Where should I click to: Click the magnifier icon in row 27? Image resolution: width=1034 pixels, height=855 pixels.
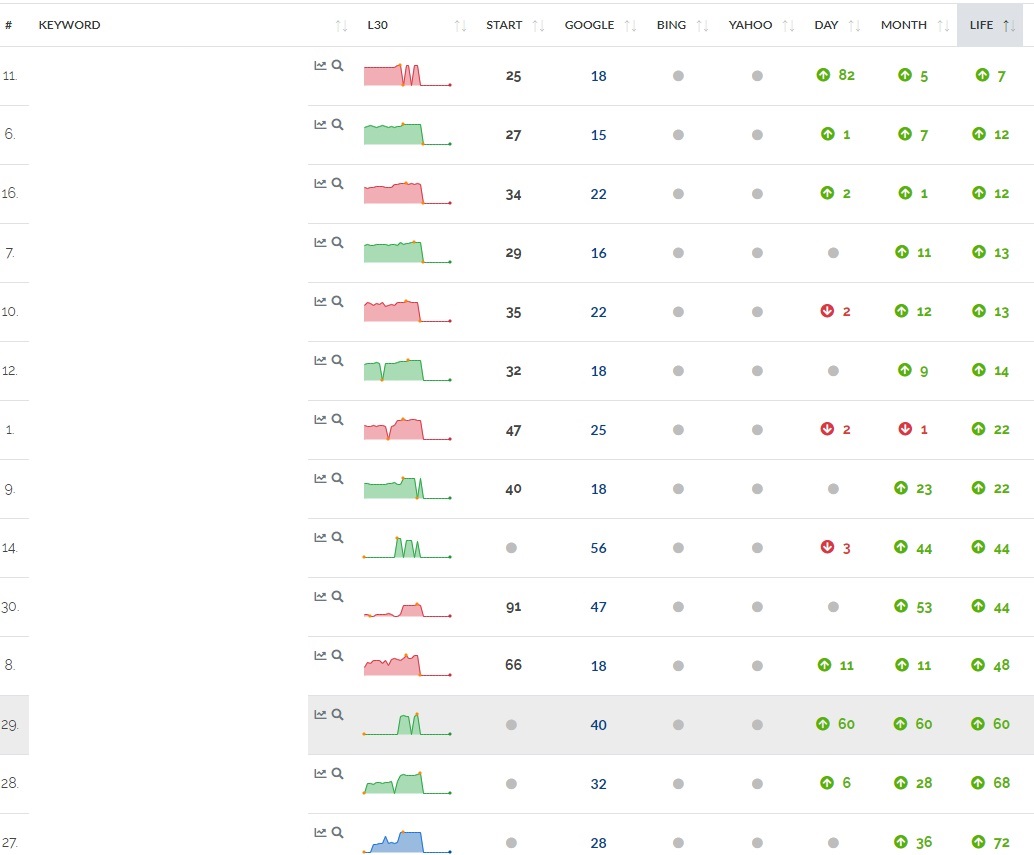[338, 832]
